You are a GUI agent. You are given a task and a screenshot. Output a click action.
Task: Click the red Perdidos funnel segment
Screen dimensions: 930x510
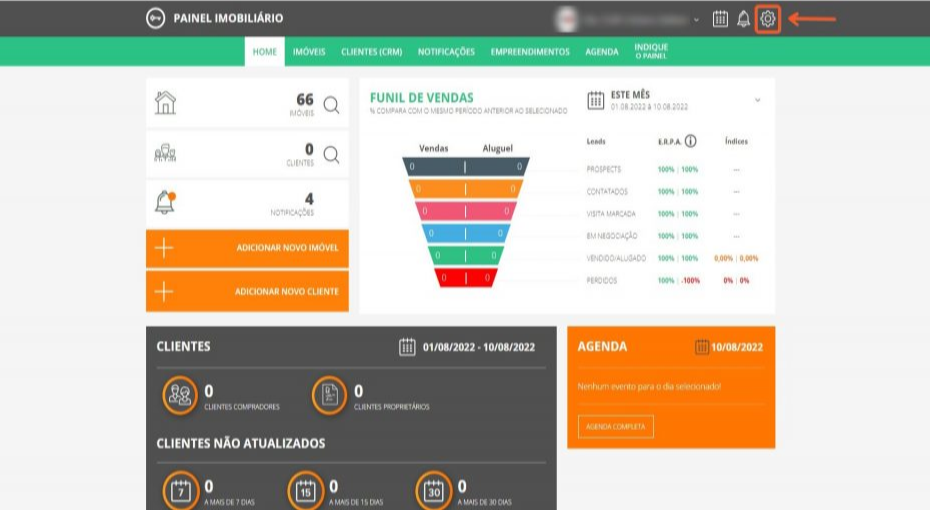tap(466, 278)
